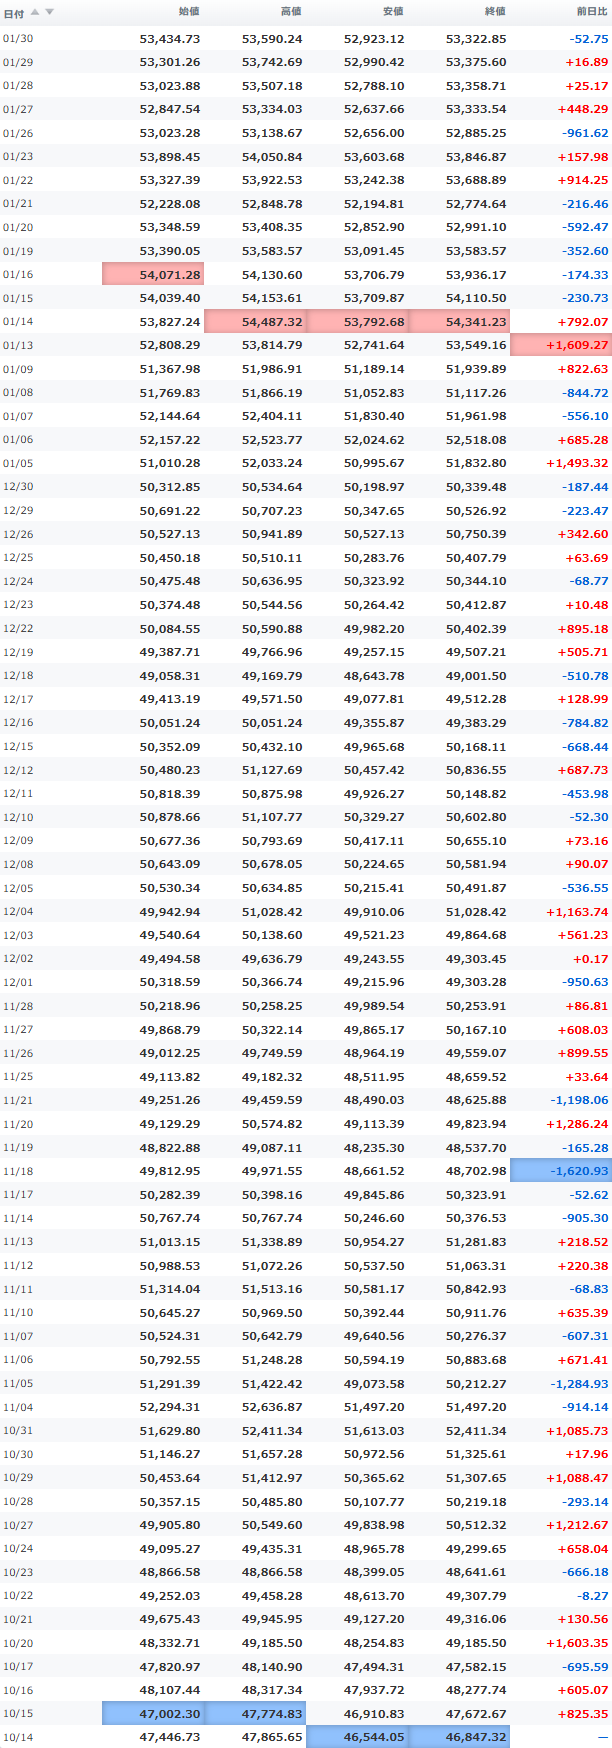This screenshot has height=1748, width=612.
Task: Click the 高値 column header
Action: click(291, 12)
